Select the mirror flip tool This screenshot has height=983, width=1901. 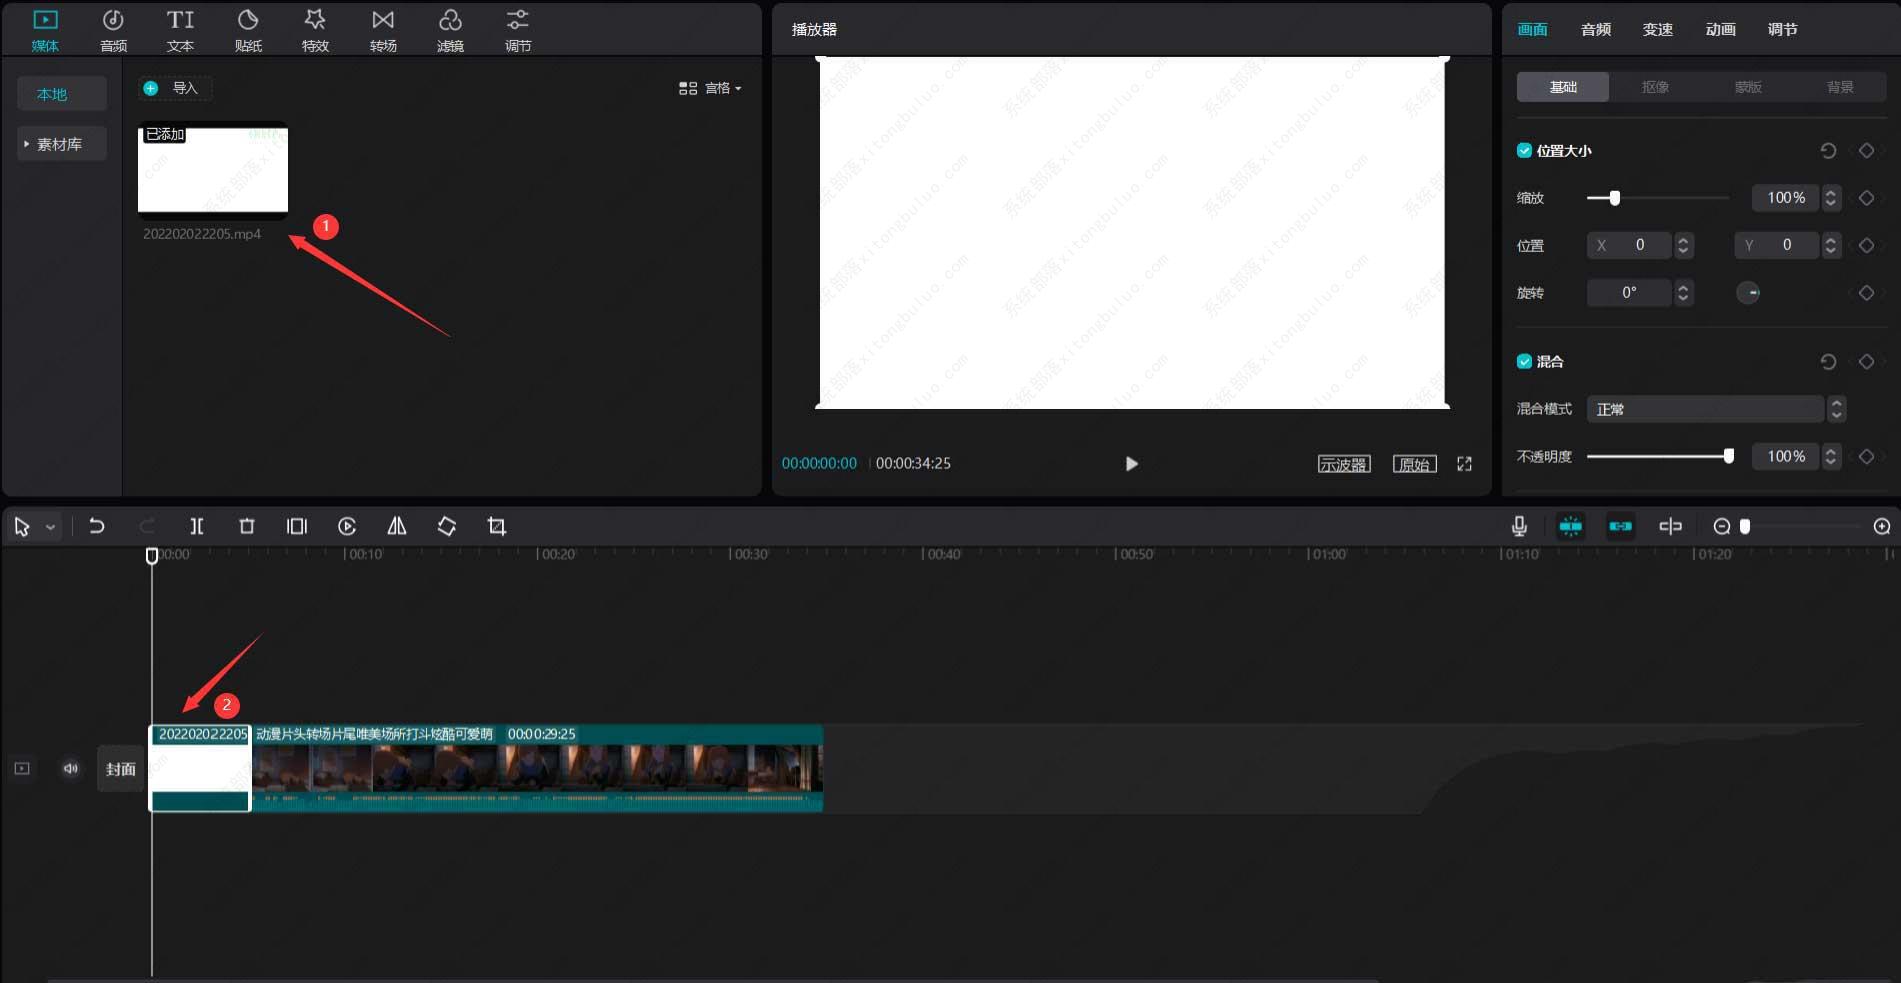397,526
